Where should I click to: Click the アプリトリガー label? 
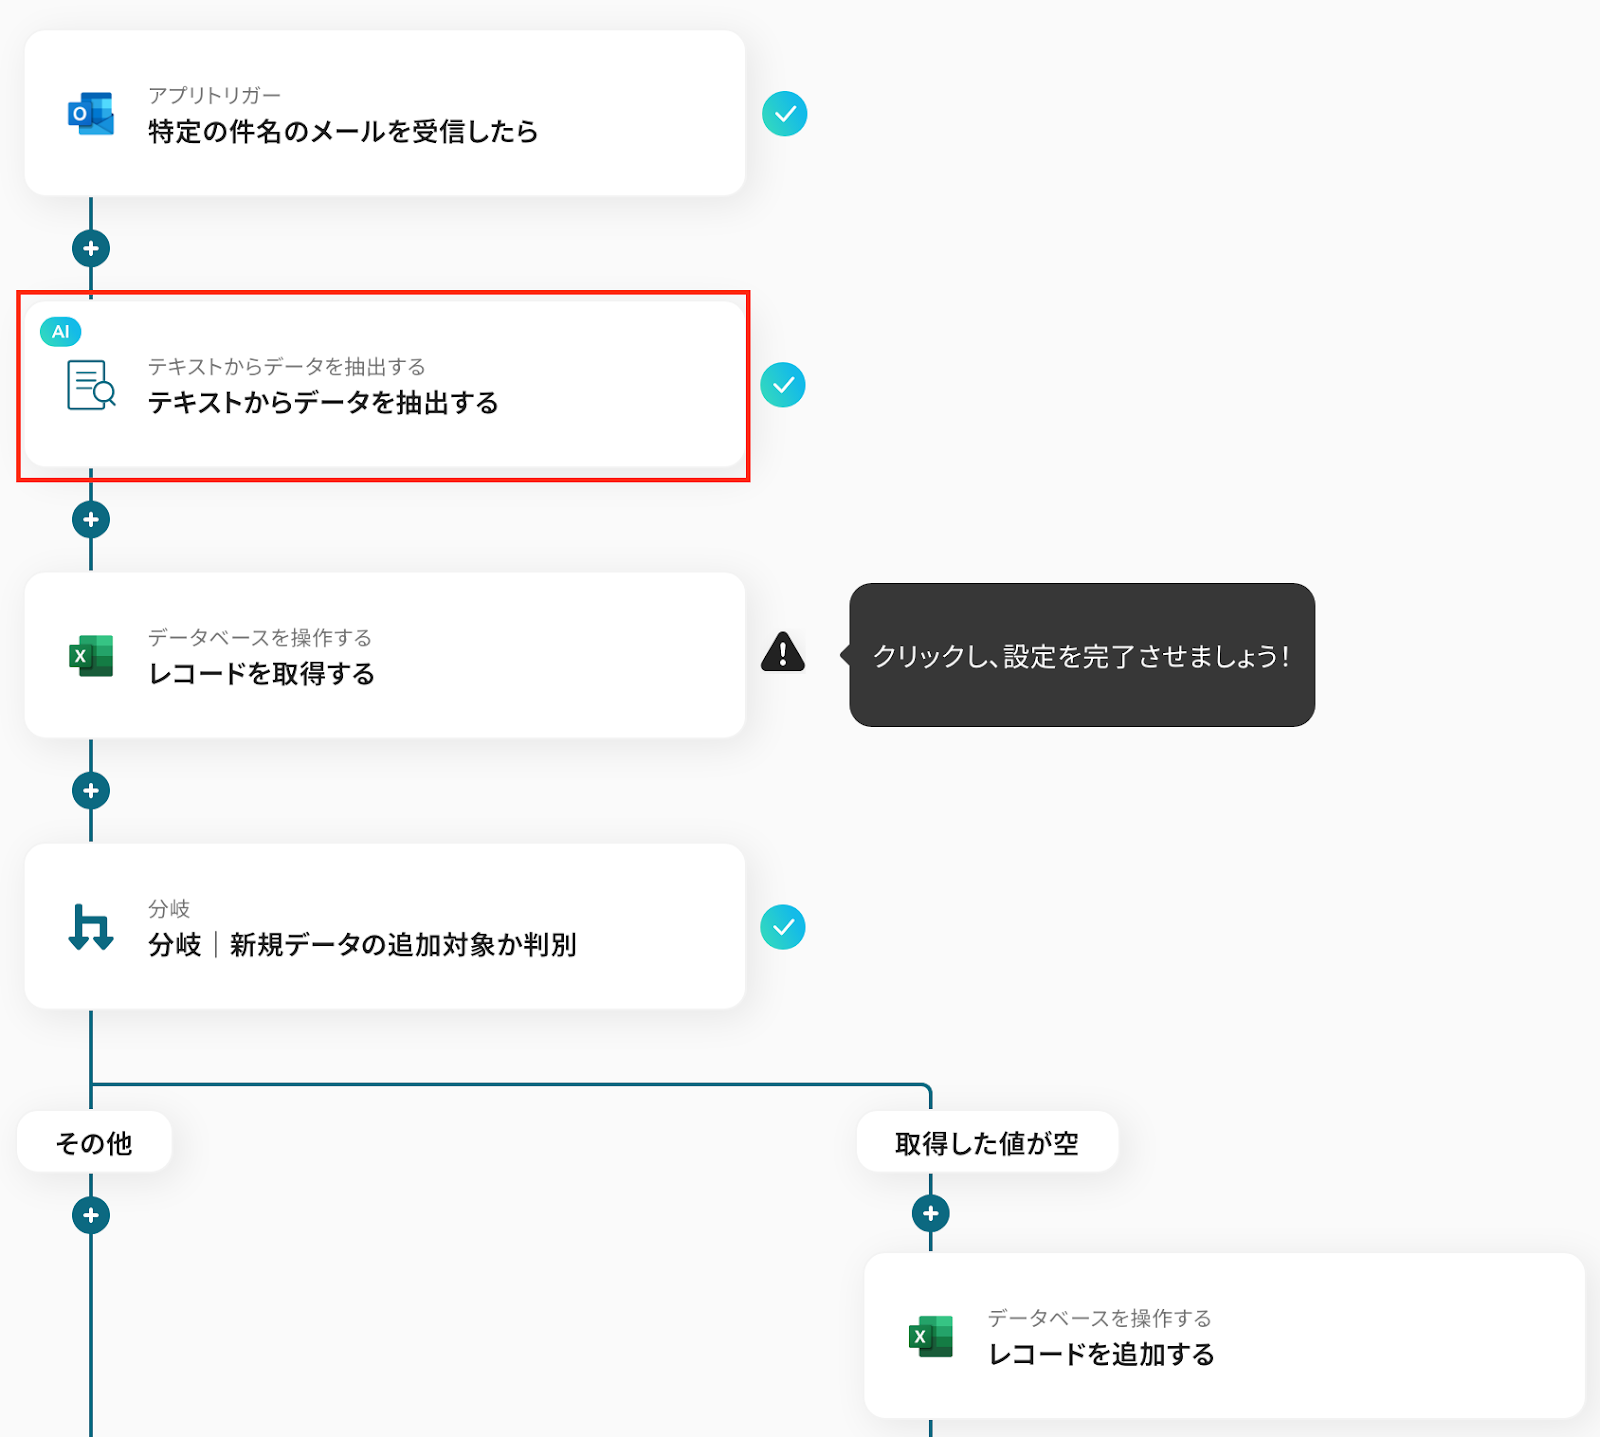coord(215,95)
